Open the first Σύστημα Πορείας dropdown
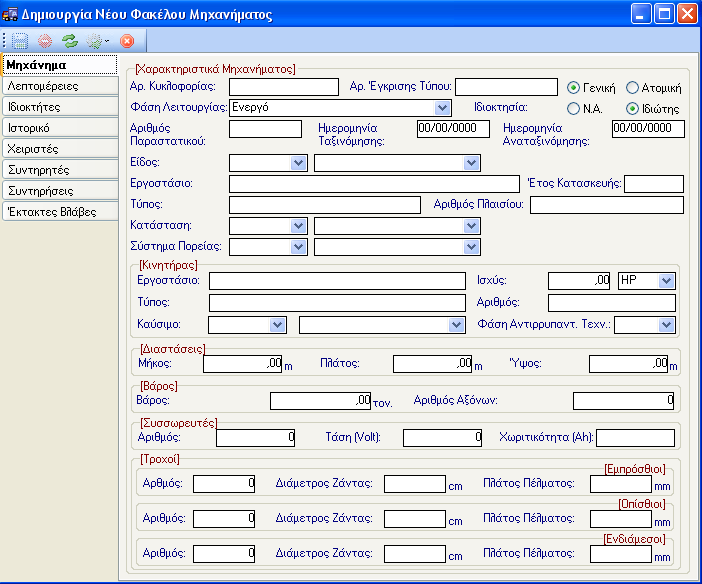 pyautogui.click(x=298, y=247)
